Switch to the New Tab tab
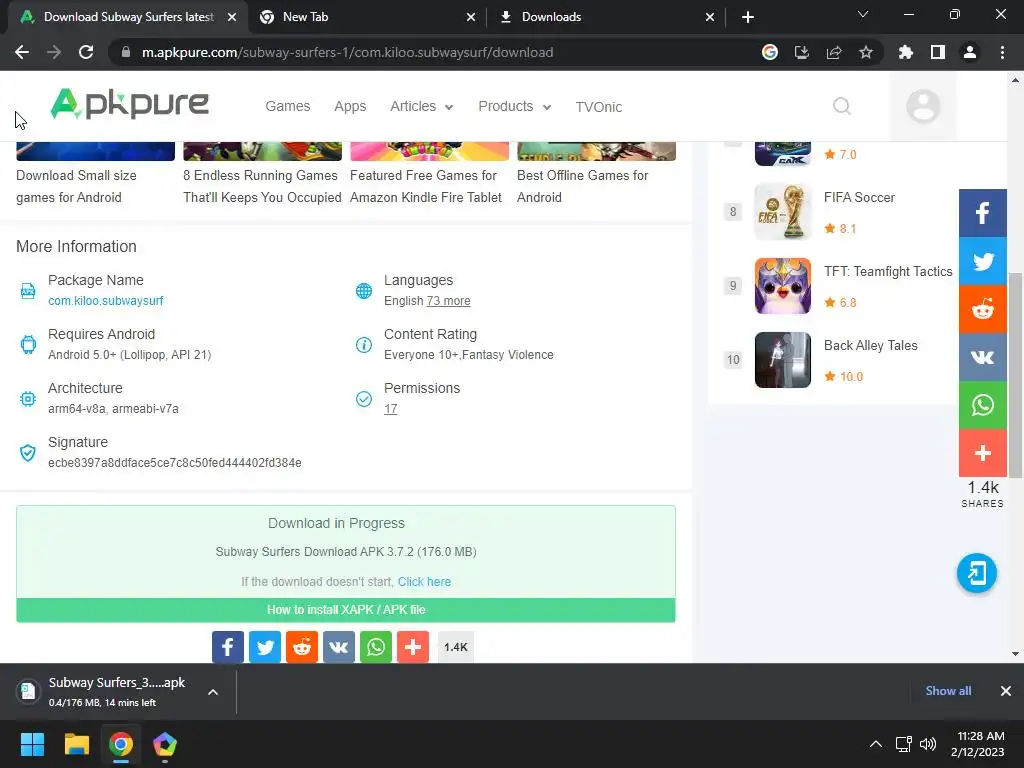Image resolution: width=1024 pixels, height=768 pixels. 368,17
